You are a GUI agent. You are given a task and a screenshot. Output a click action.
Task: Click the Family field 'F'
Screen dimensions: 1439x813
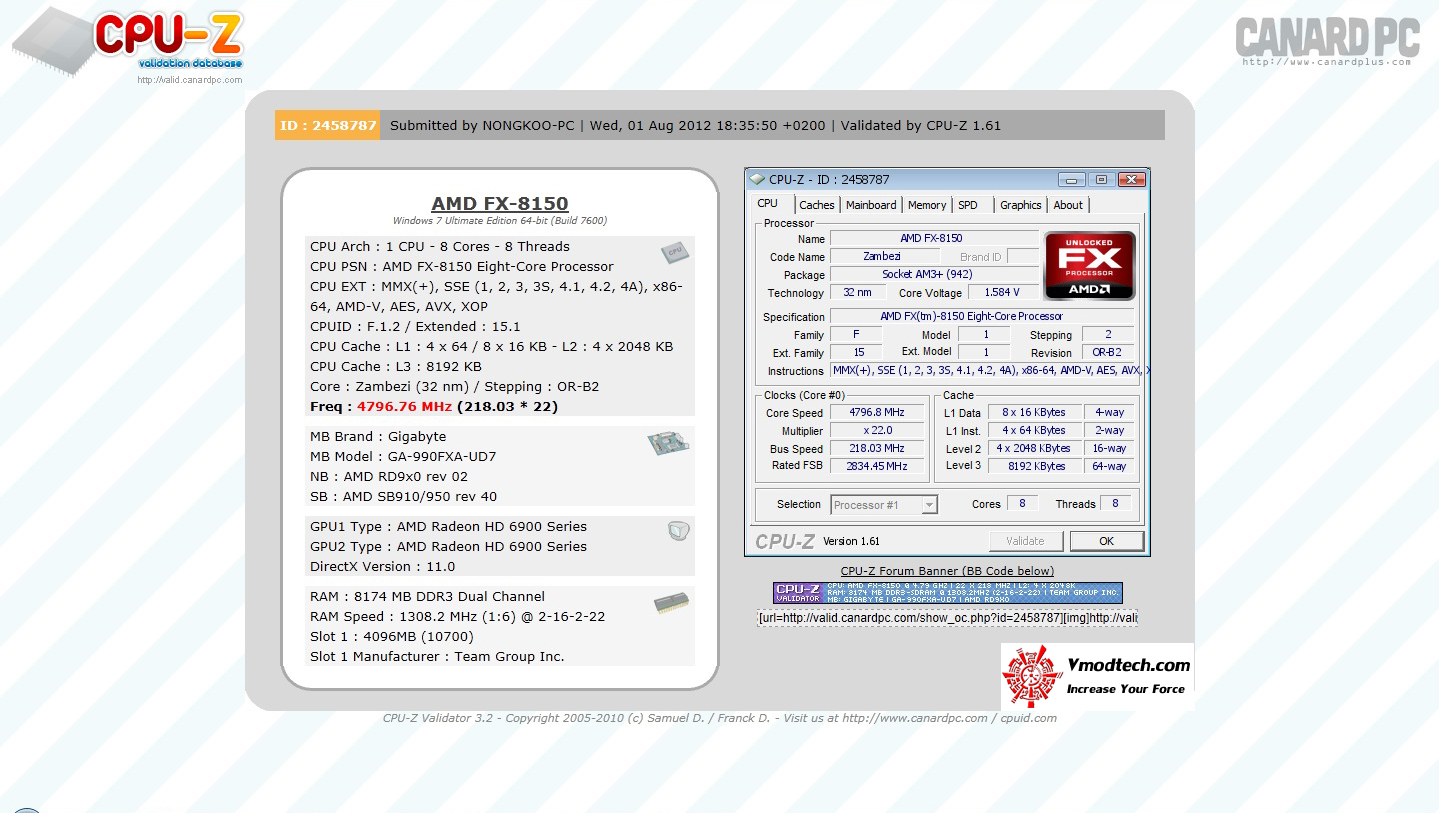pos(856,335)
